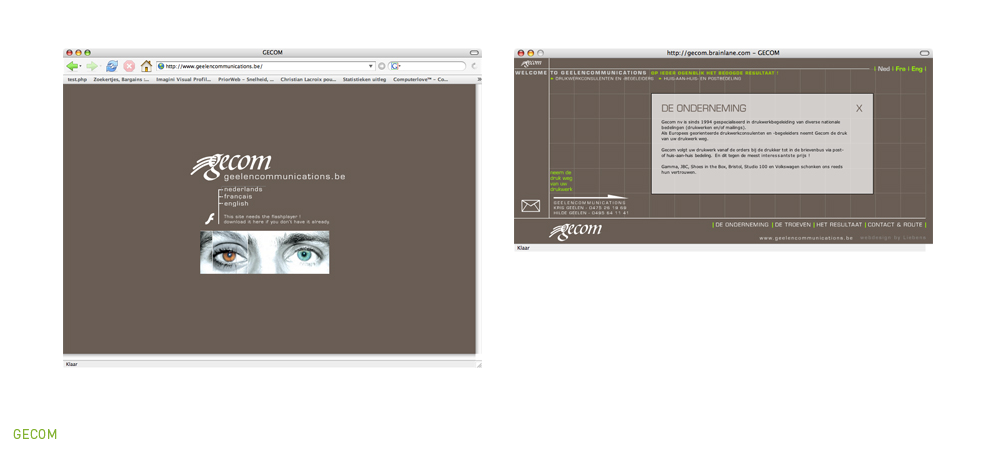Screen dimensions: 1000x450
Task: Click 'Klaar' status text in right window
Action: click(x=523, y=247)
